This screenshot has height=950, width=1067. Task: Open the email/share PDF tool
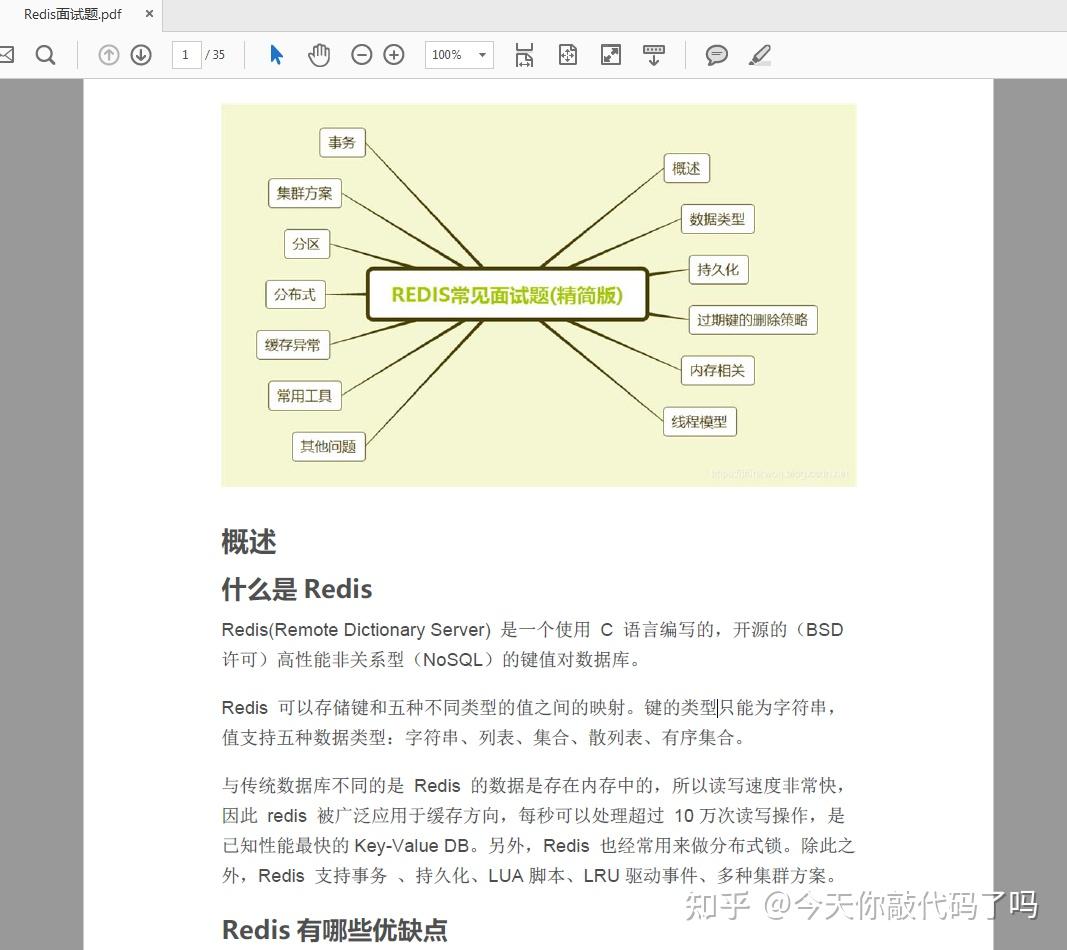pyautogui.click(x=6, y=55)
